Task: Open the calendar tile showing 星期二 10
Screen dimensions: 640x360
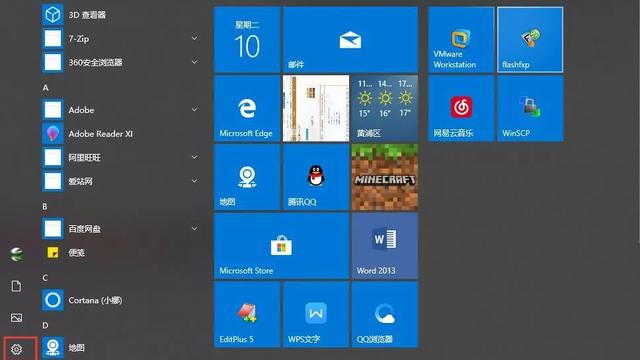Action: (247, 40)
